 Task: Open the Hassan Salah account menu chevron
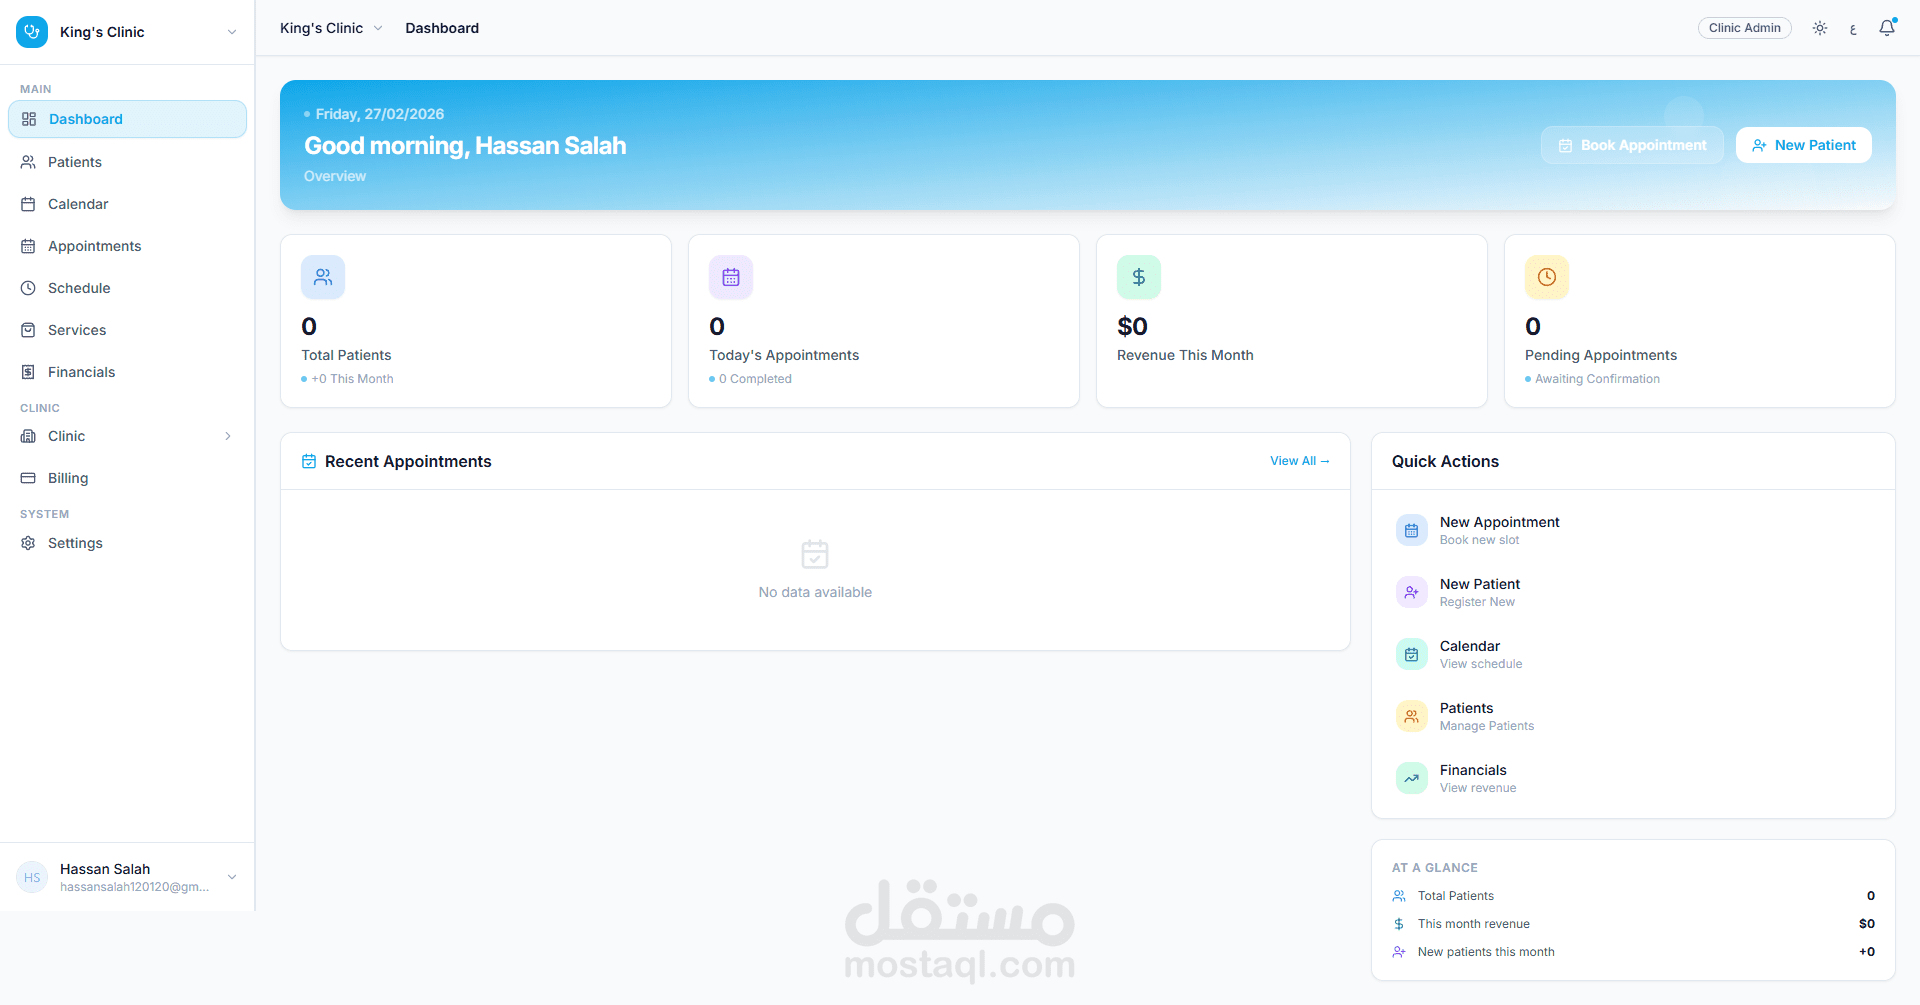232,877
